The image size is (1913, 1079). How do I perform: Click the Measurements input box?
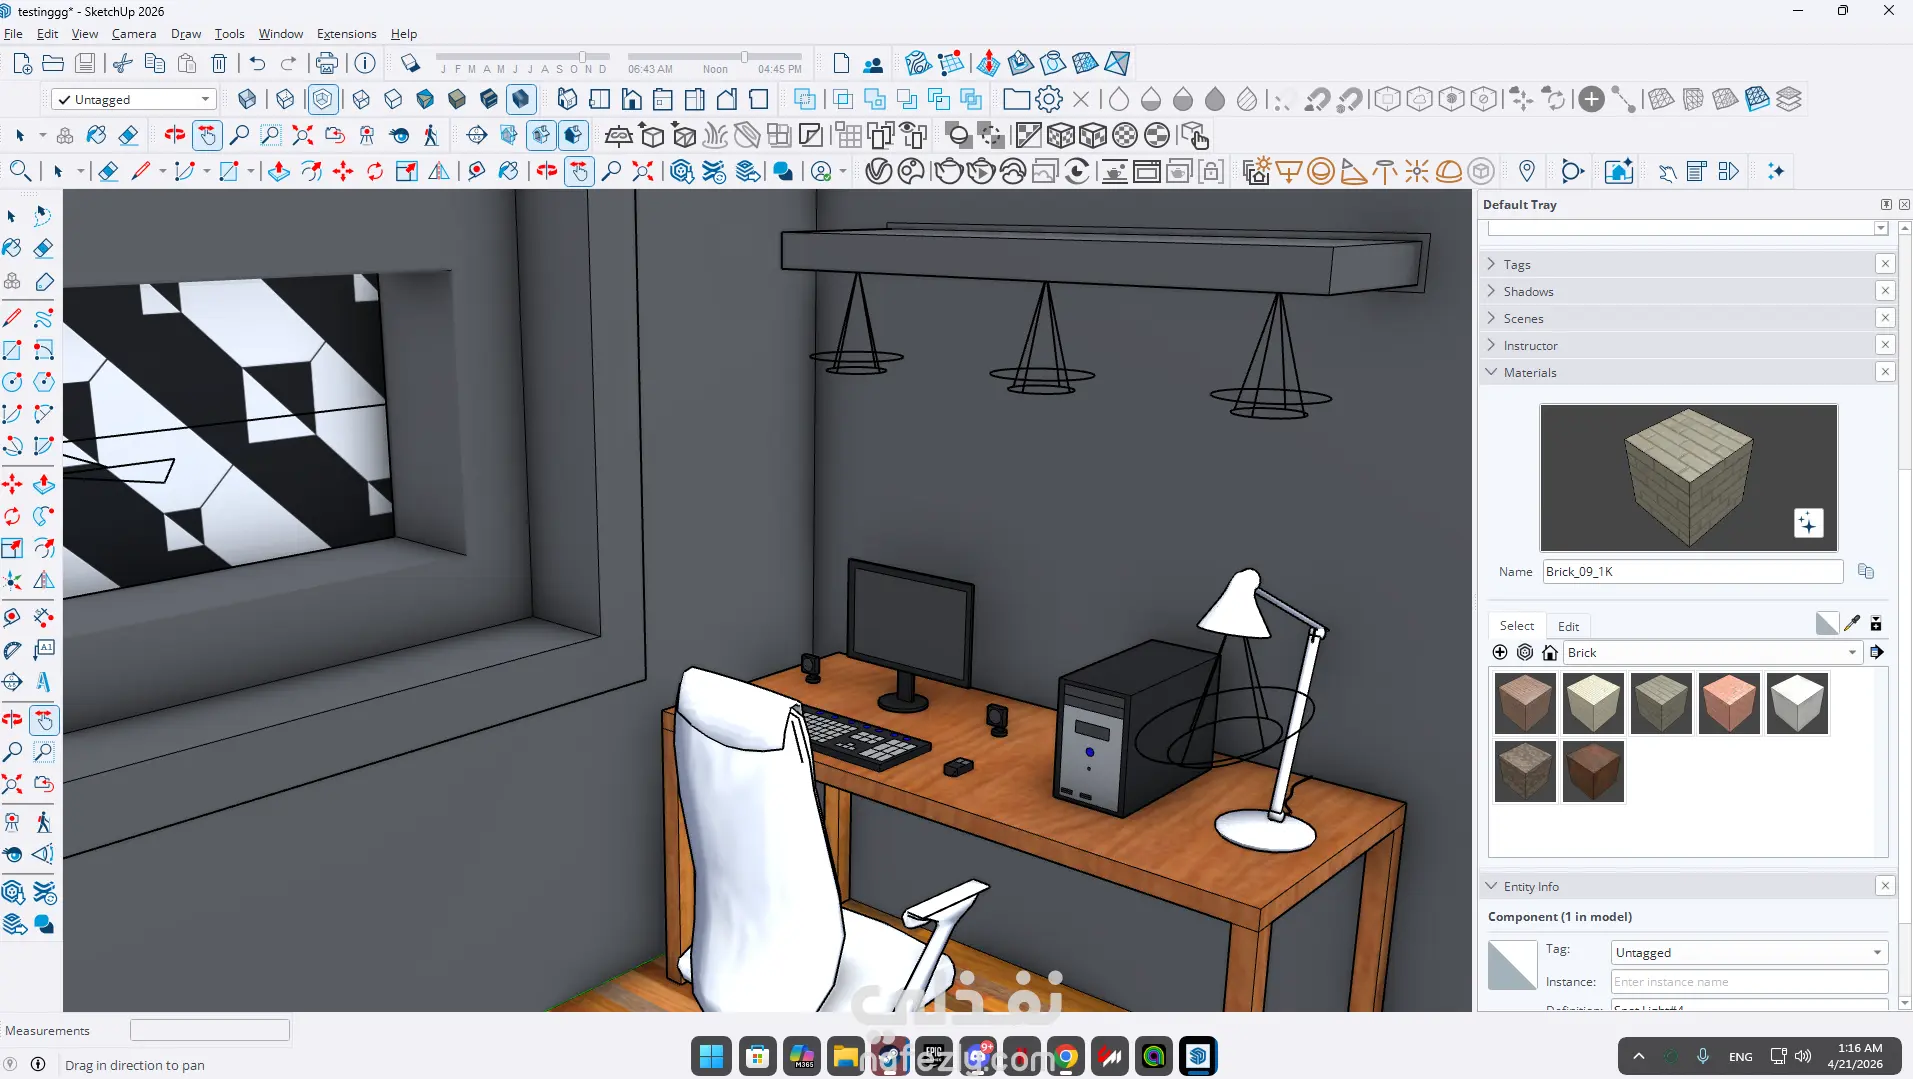pos(210,1030)
